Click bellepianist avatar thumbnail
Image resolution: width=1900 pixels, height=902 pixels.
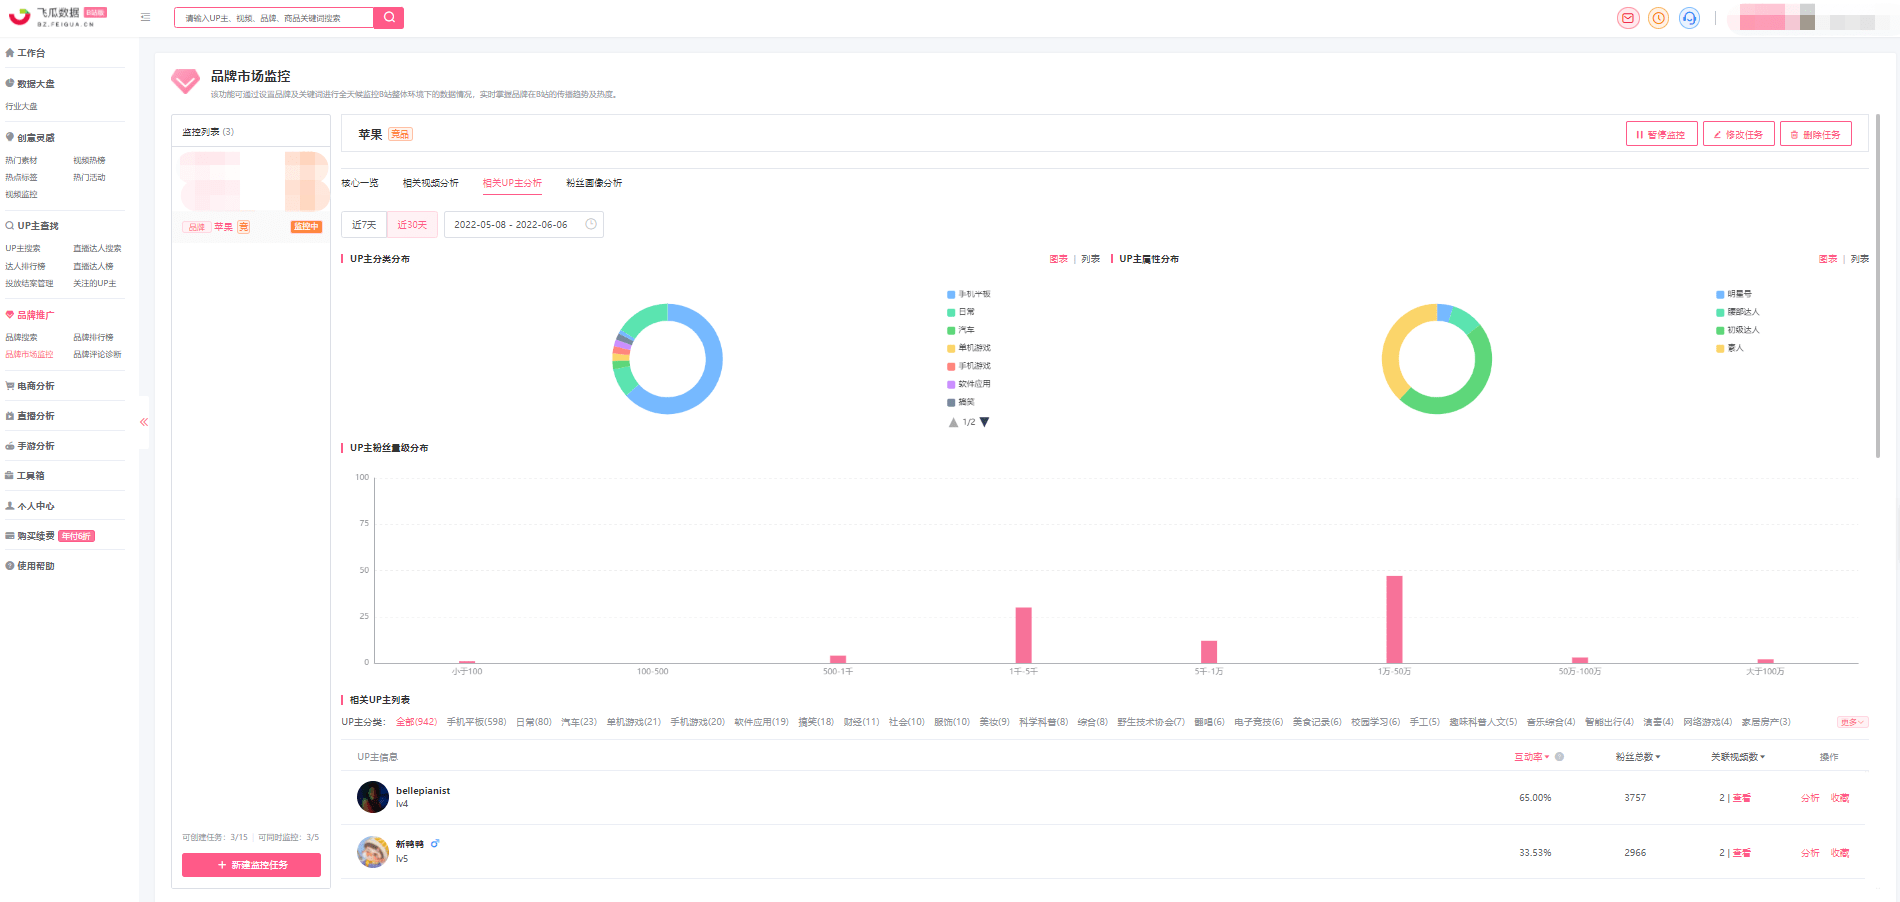(373, 797)
